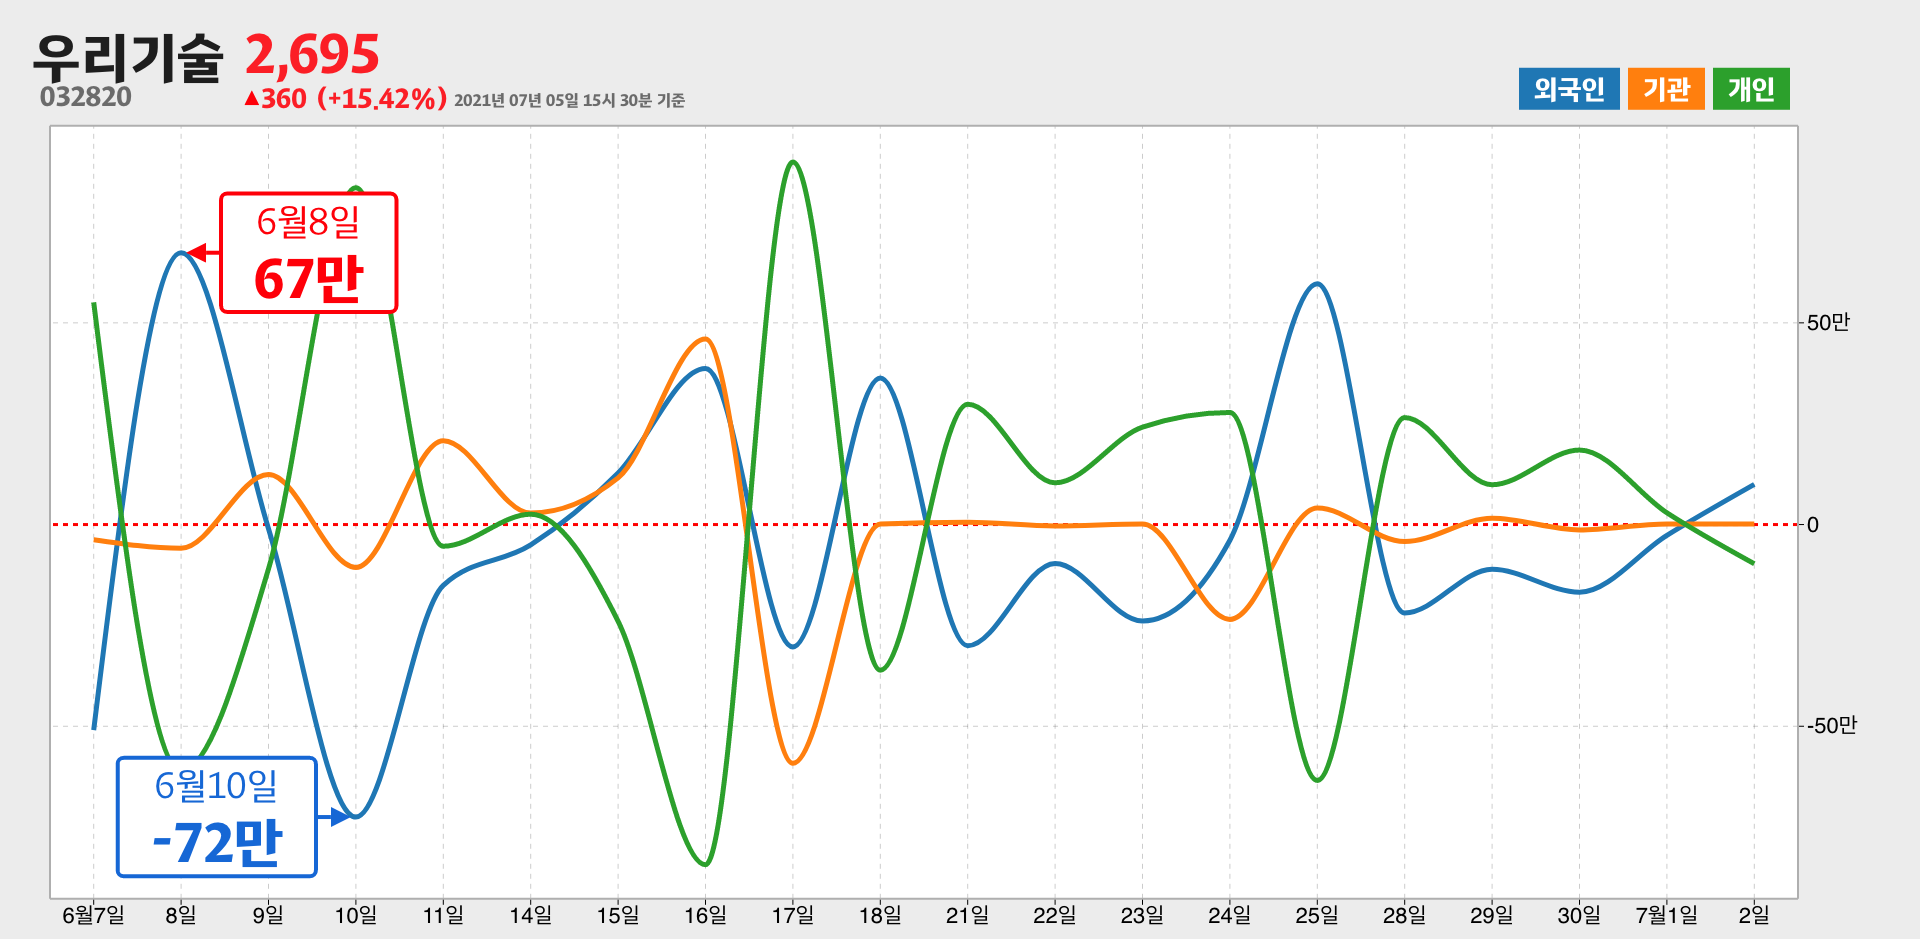Click the blue line peak at 18일

(880, 378)
